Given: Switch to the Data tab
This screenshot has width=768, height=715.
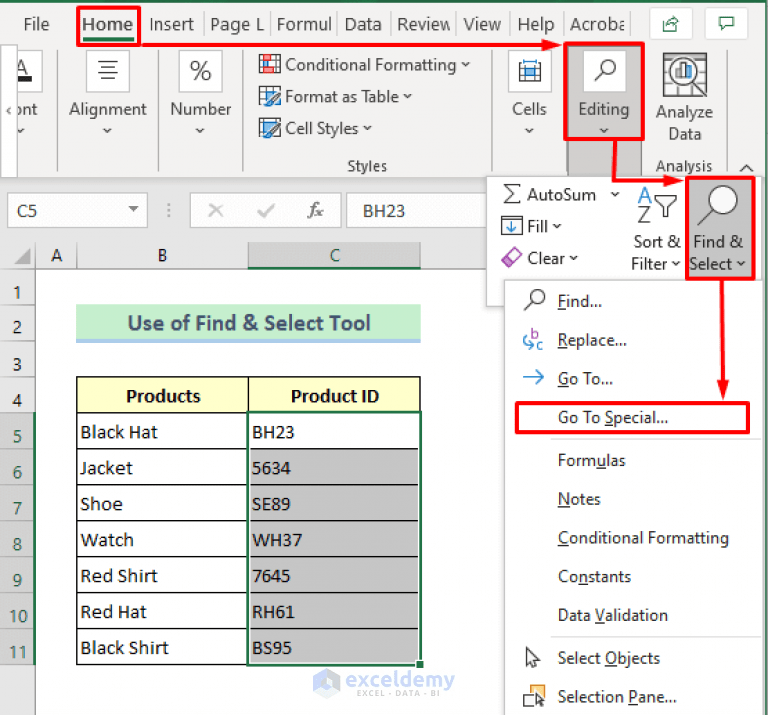Looking at the screenshot, I should coord(363,24).
